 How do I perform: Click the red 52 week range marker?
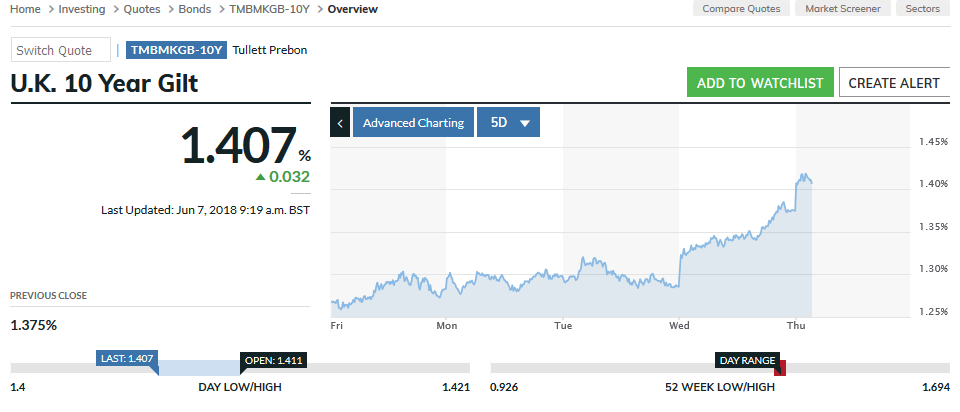(x=781, y=369)
